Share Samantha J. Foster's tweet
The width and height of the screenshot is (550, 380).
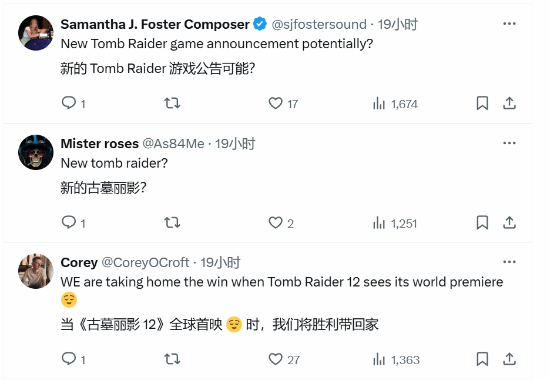click(509, 104)
